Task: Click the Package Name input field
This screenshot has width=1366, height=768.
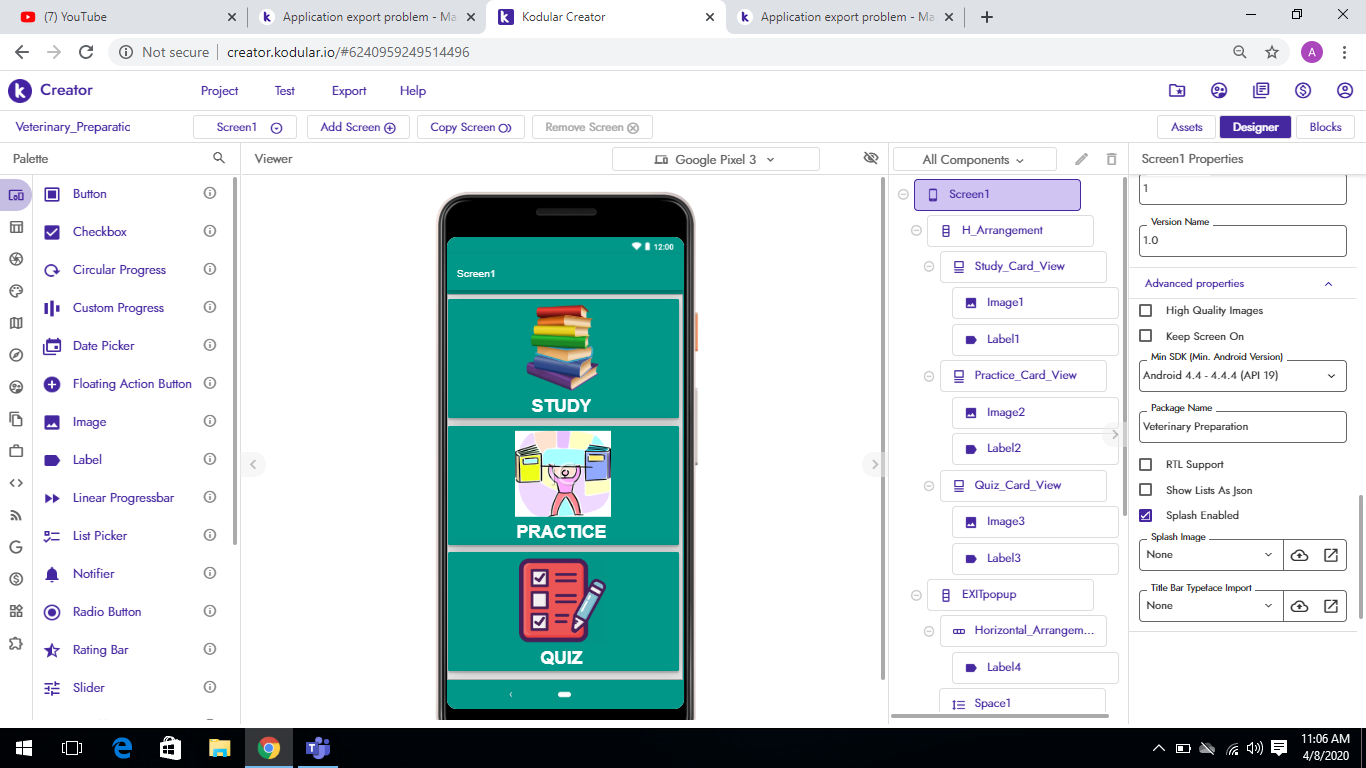Action: 1242,427
